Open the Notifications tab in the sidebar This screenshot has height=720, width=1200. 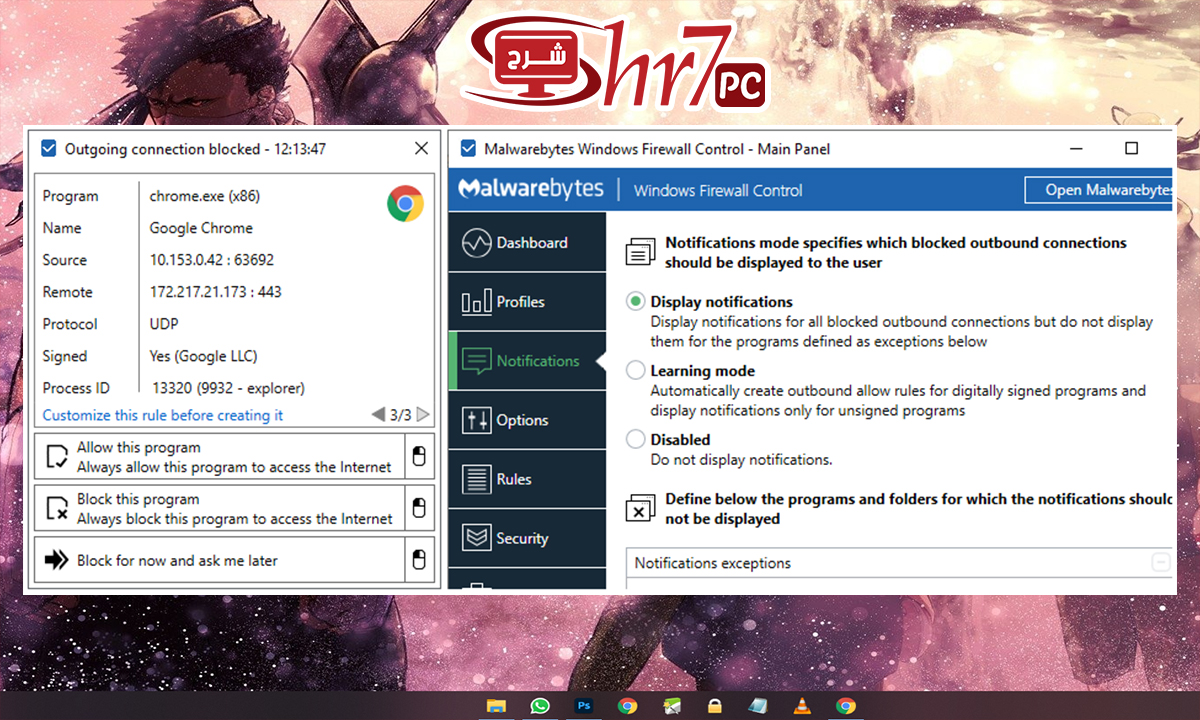tap(527, 360)
